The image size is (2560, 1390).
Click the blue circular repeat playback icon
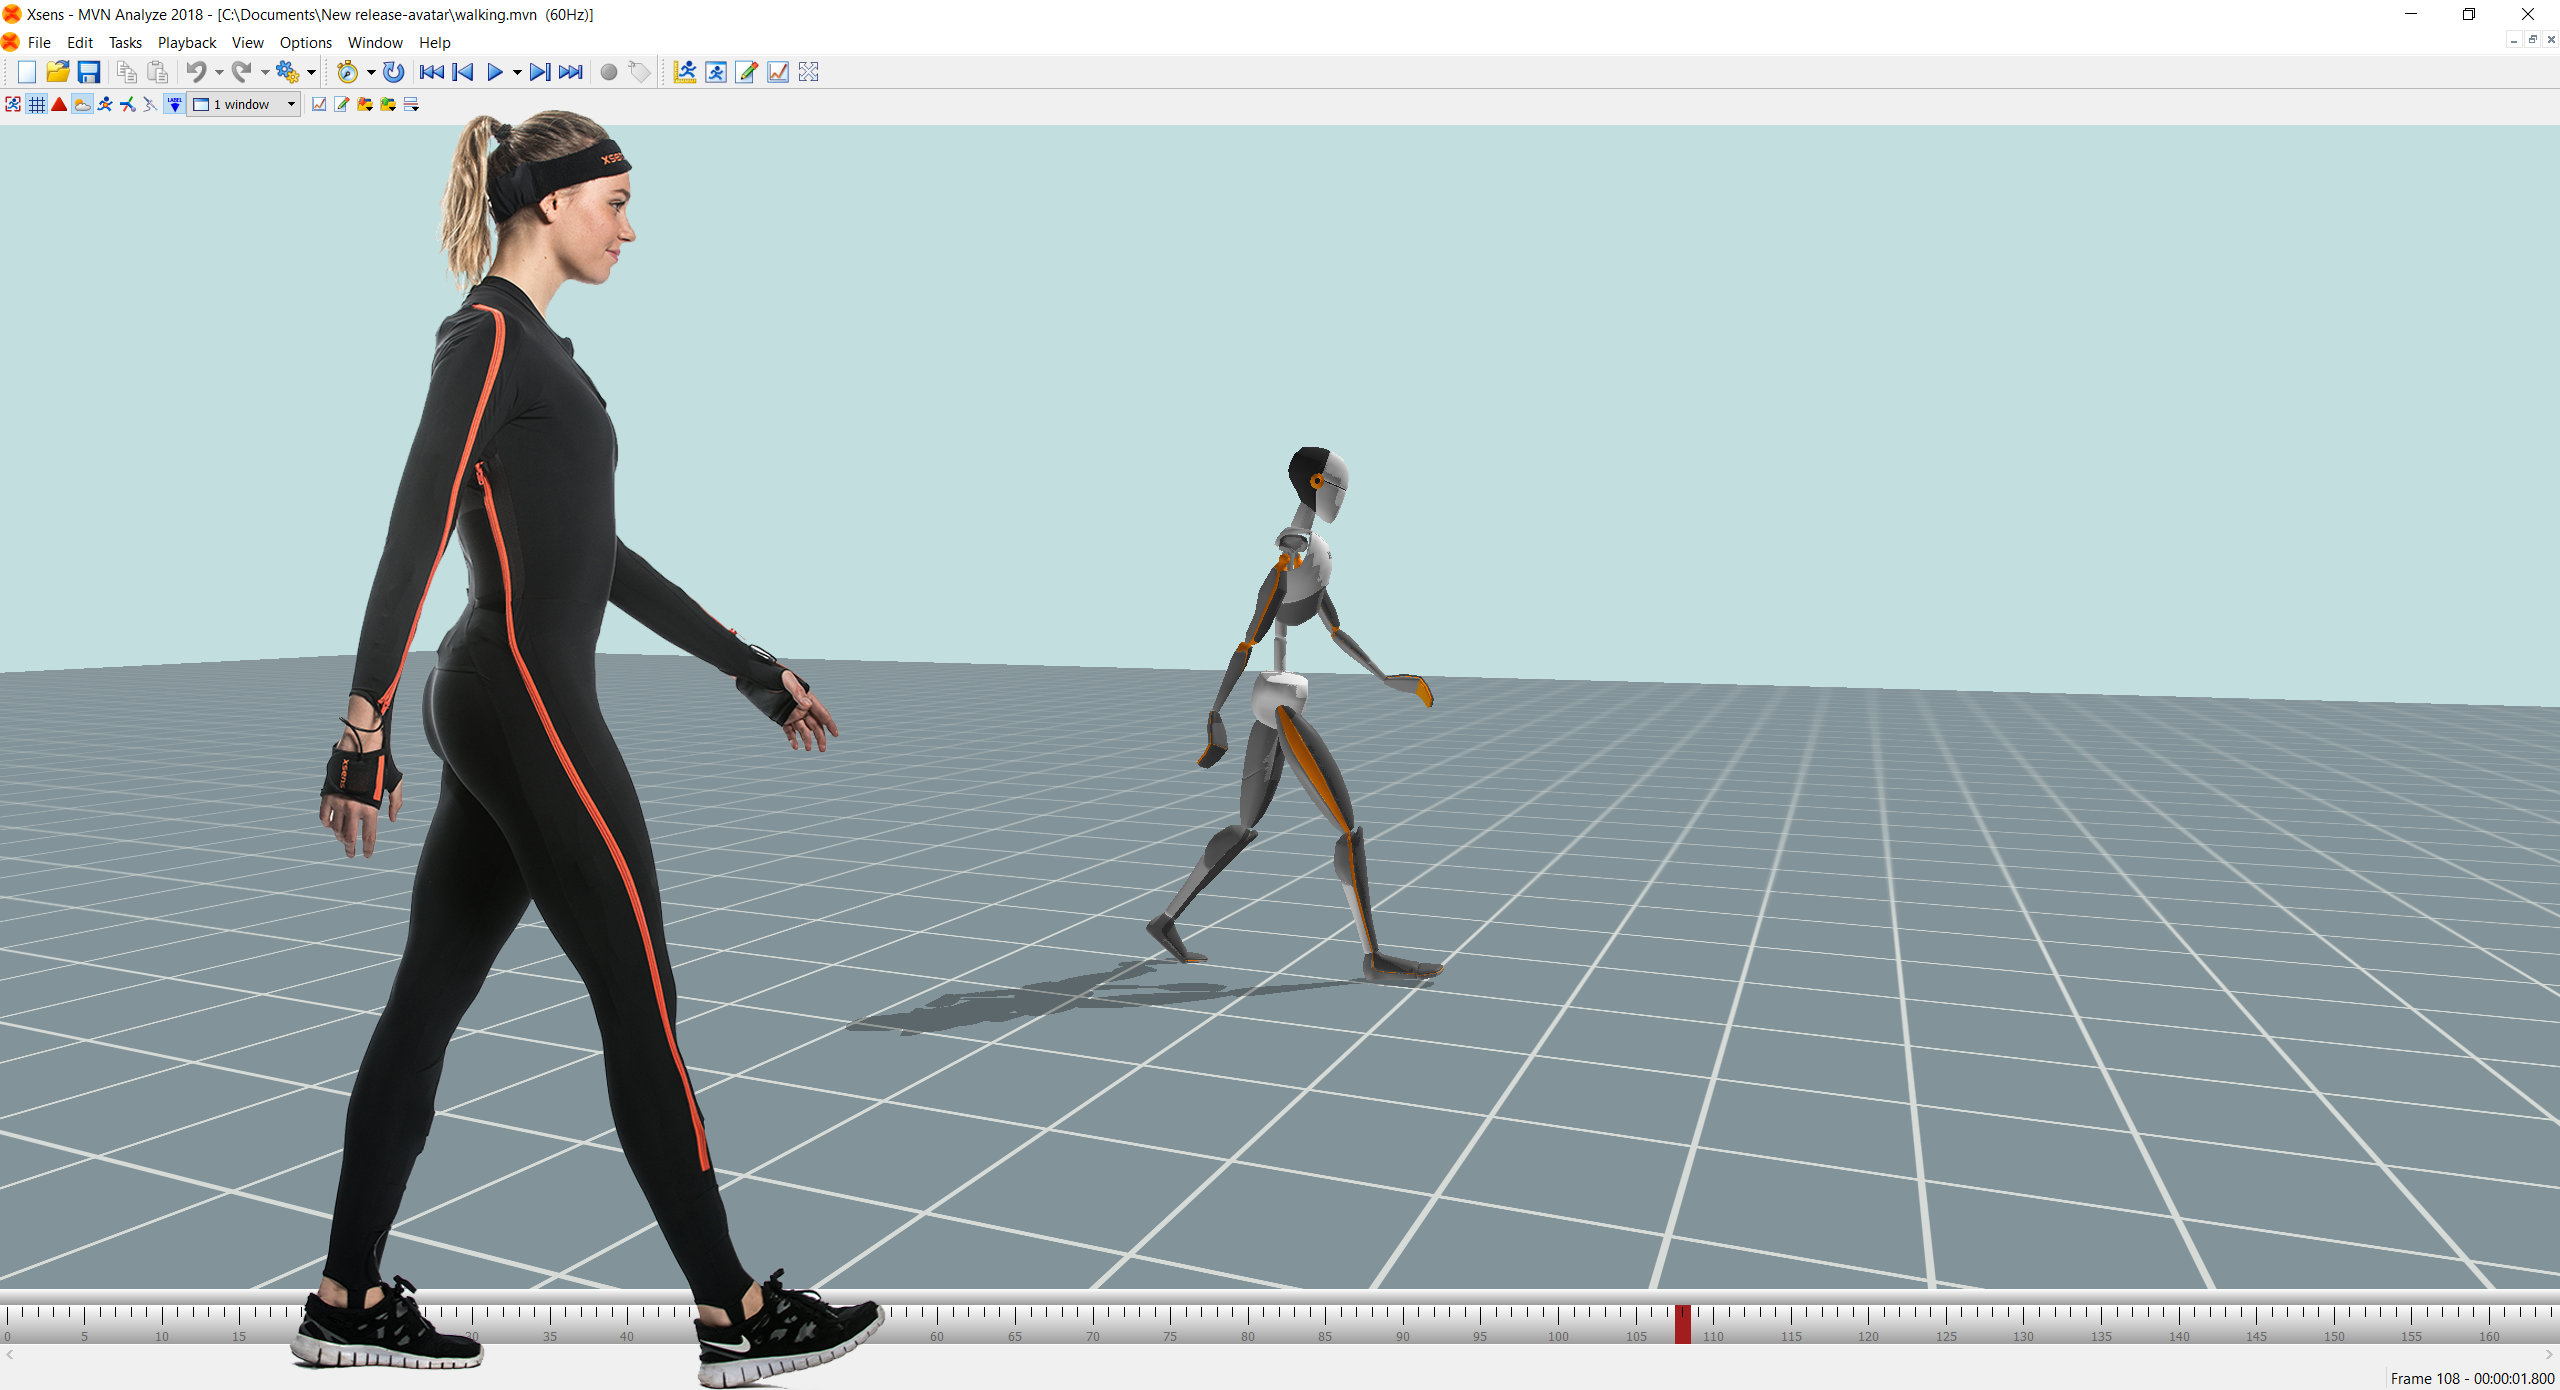394,72
